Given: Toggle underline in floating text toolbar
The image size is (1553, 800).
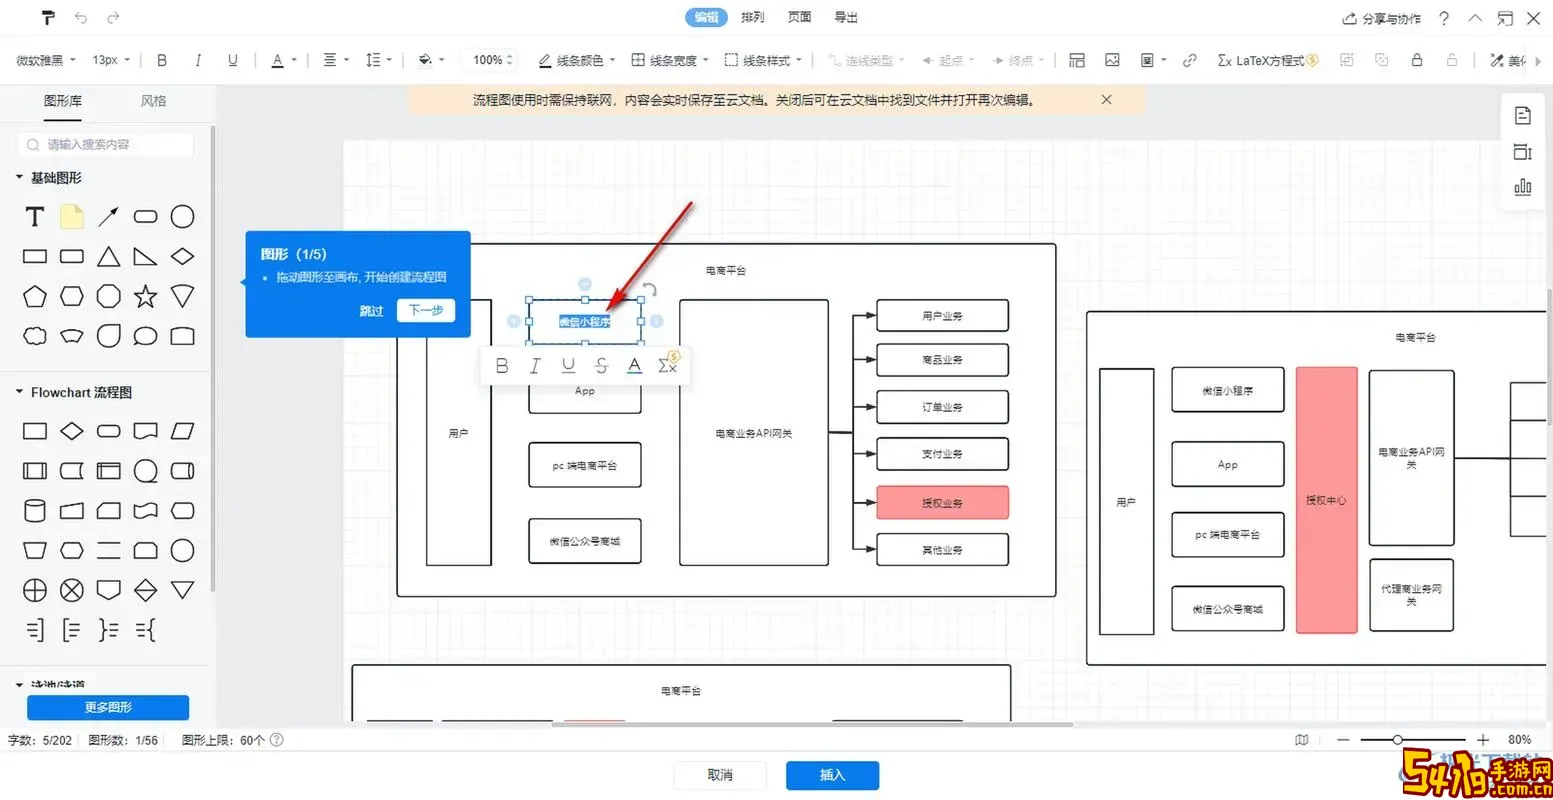Looking at the screenshot, I should tap(568, 366).
